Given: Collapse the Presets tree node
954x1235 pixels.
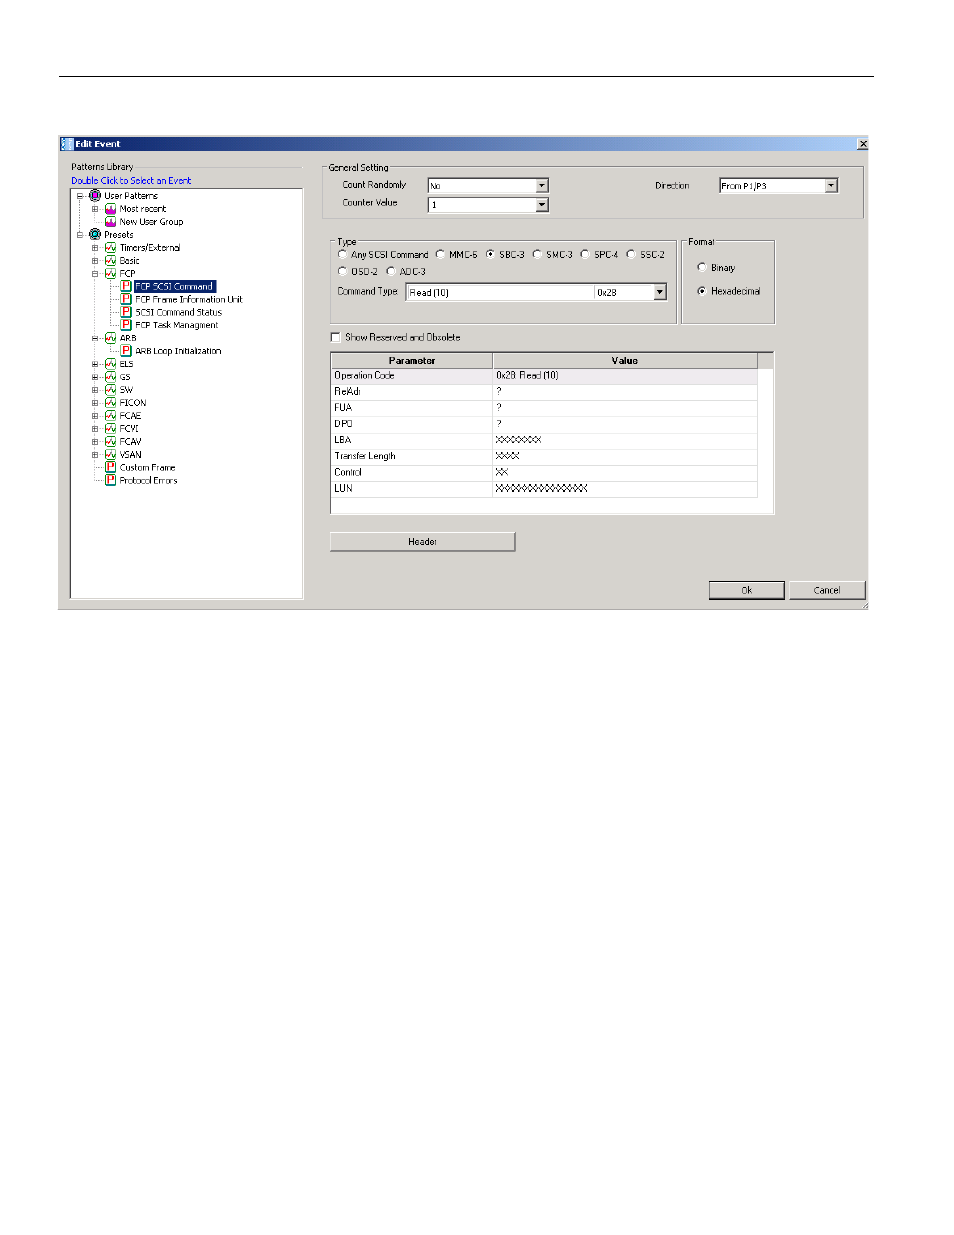Looking at the screenshot, I should coord(80,235).
